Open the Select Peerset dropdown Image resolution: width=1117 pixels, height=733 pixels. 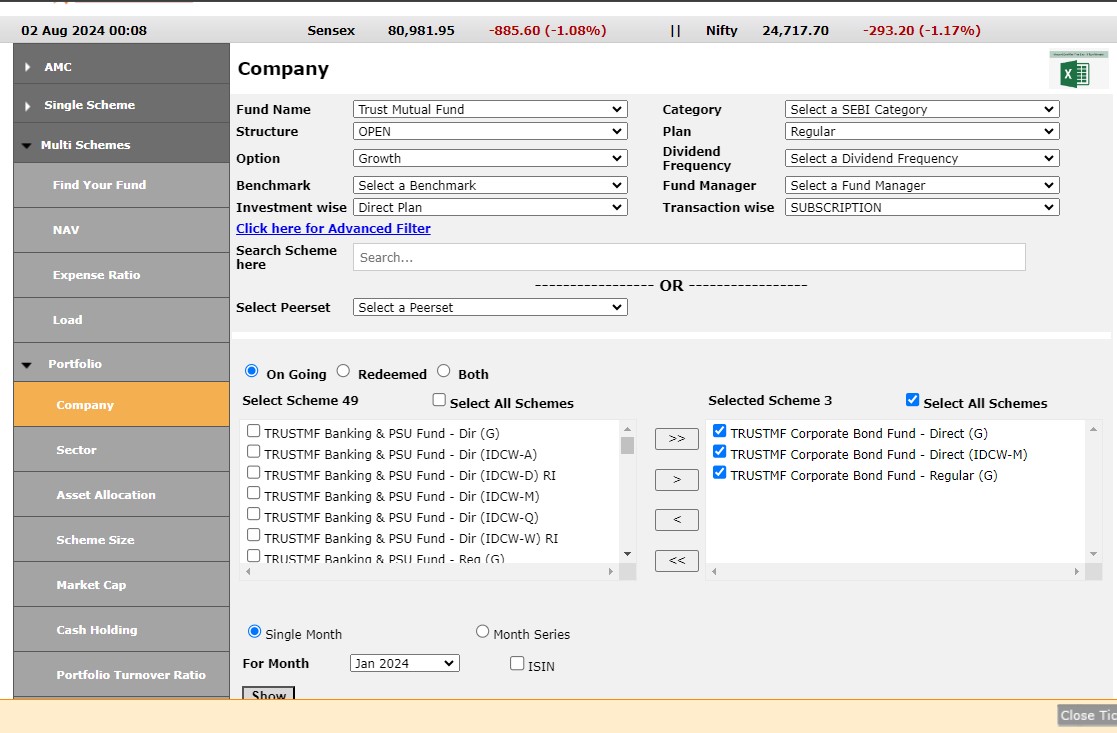click(x=490, y=307)
